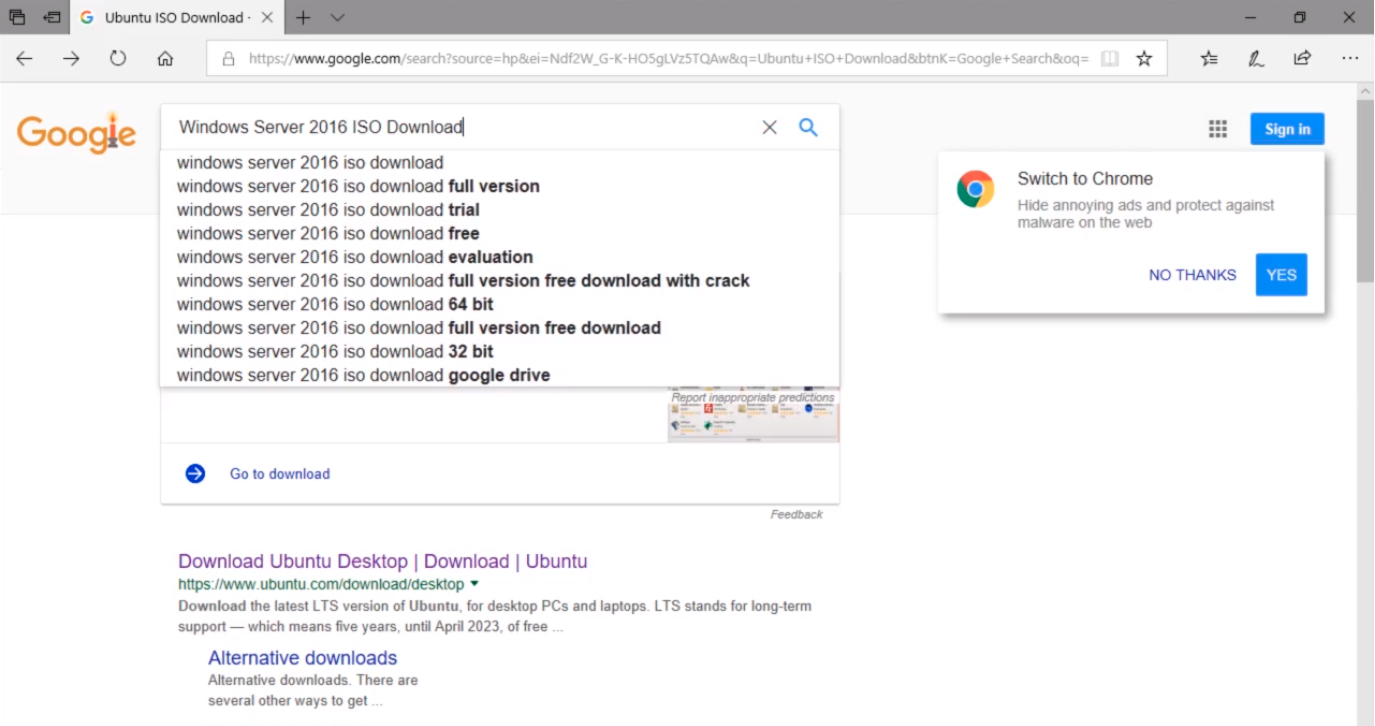This screenshot has height=726, width=1375.
Task: Refresh the page with the reload icon
Action: tap(118, 59)
